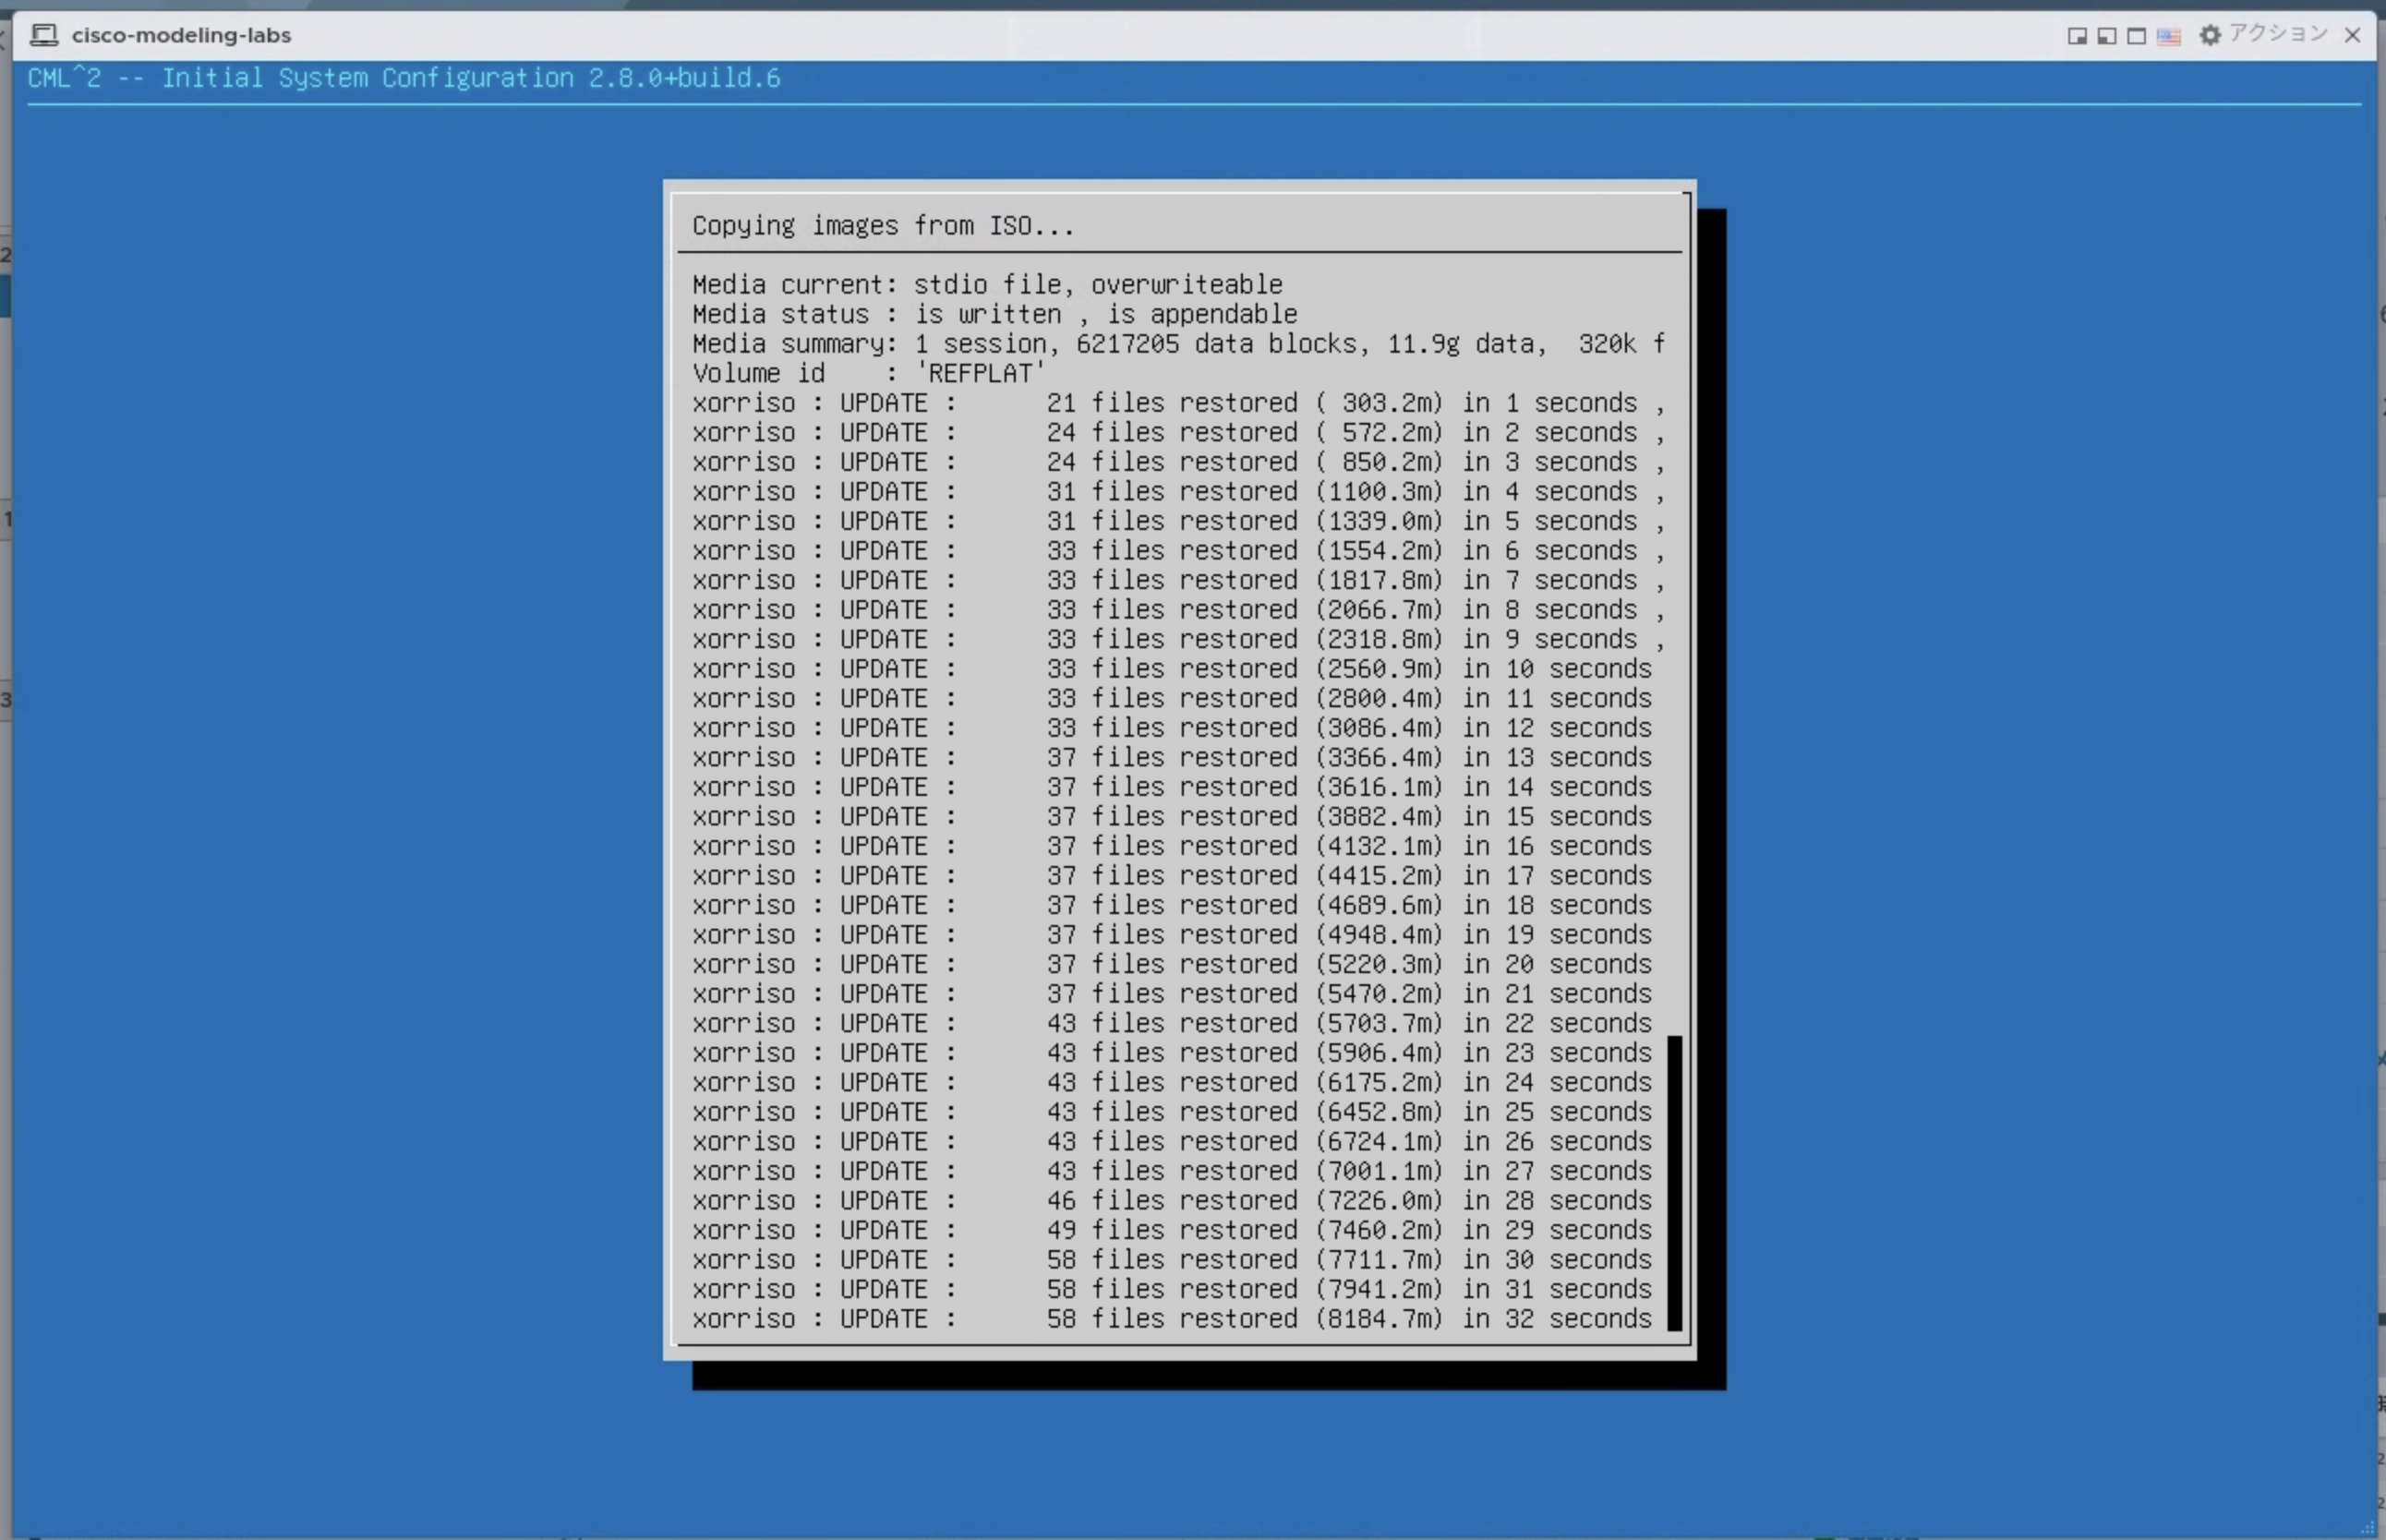Click the 'Media summary' line in the log

pyautogui.click(x=1177, y=344)
